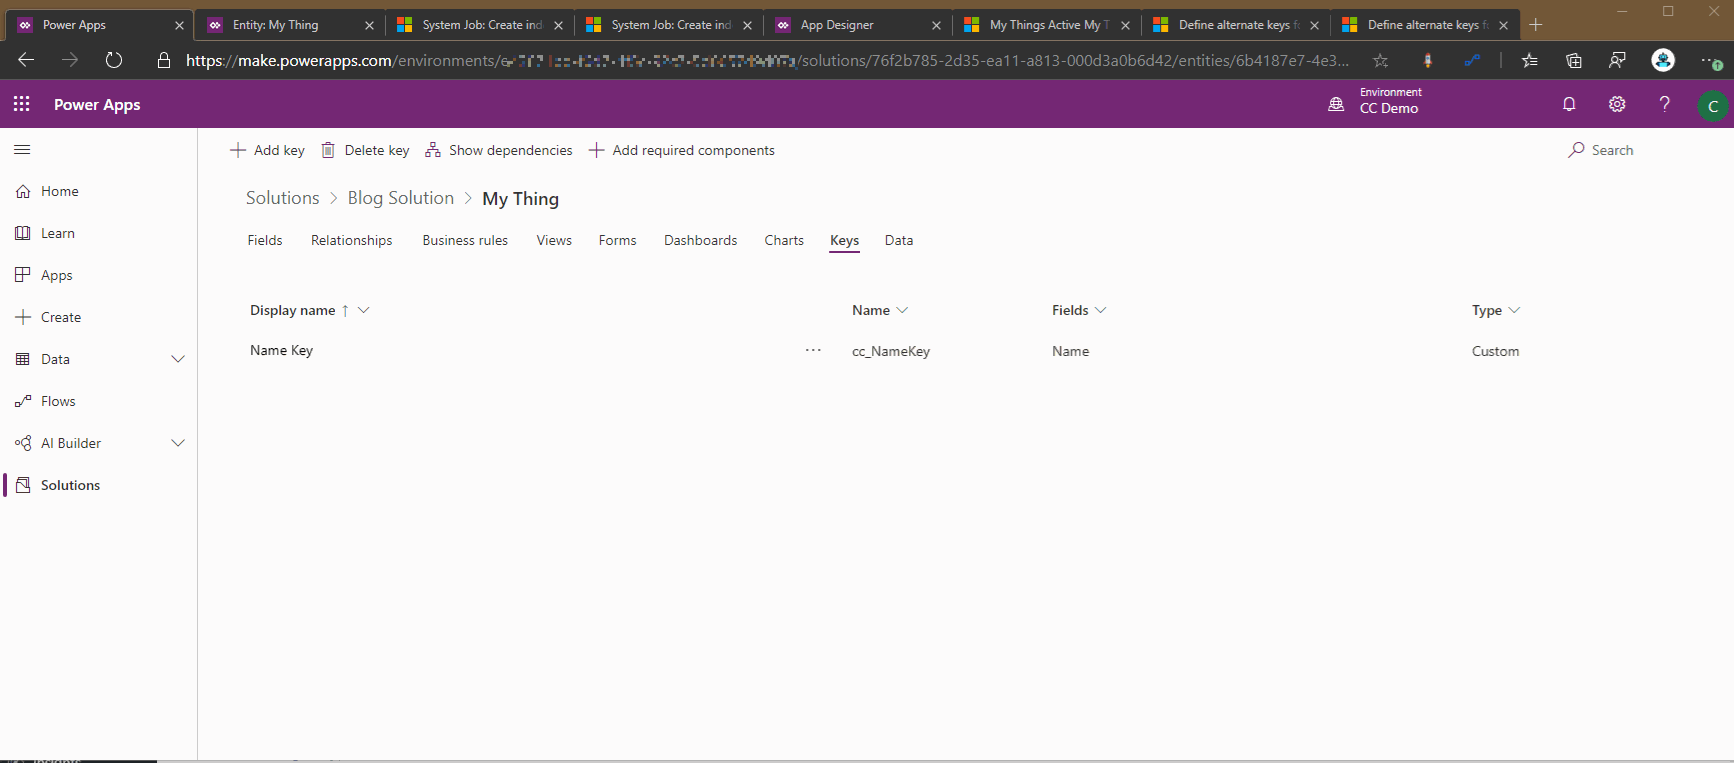Close the App Designer browser tab
This screenshot has height=763, width=1734.
(x=936, y=25)
